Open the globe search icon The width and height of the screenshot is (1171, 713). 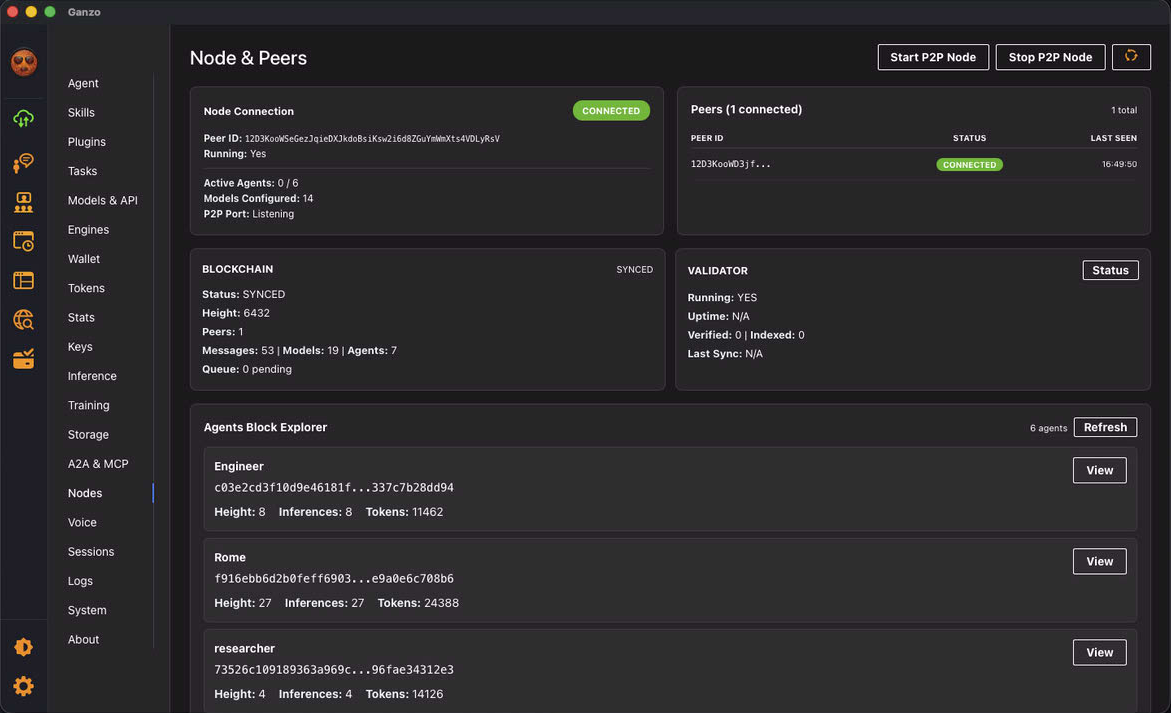(x=24, y=320)
